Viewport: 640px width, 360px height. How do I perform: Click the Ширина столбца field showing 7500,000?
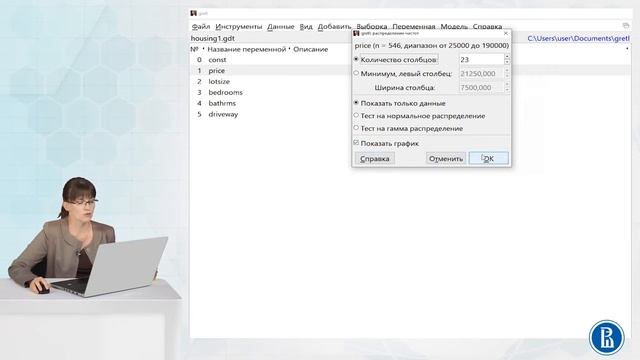(481, 88)
